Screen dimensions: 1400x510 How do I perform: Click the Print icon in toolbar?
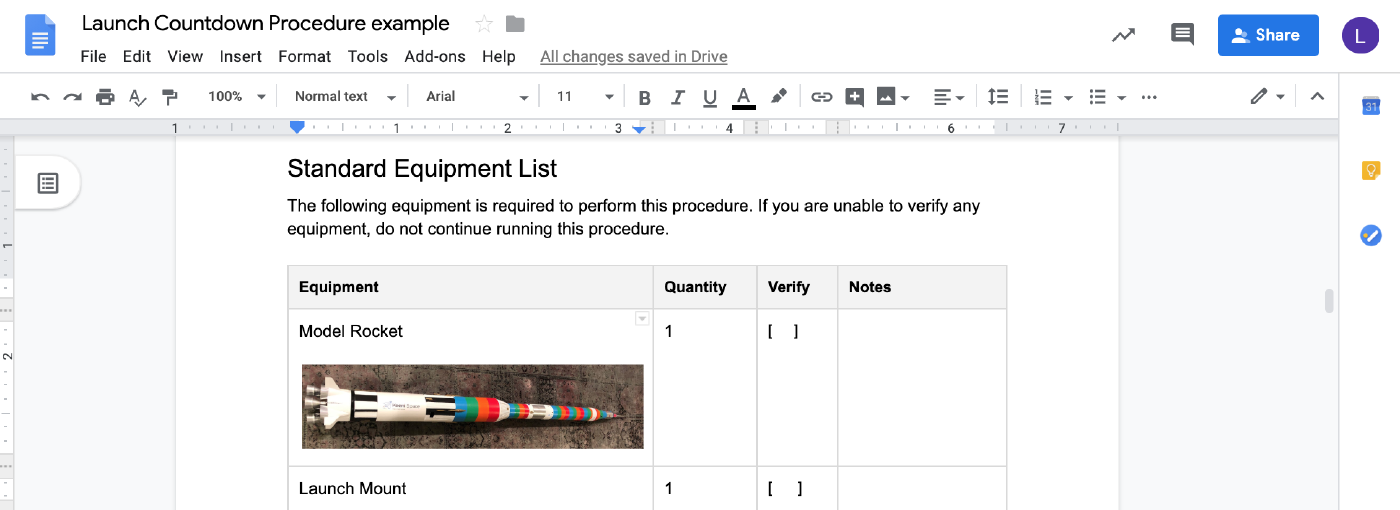(x=105, y=97)
